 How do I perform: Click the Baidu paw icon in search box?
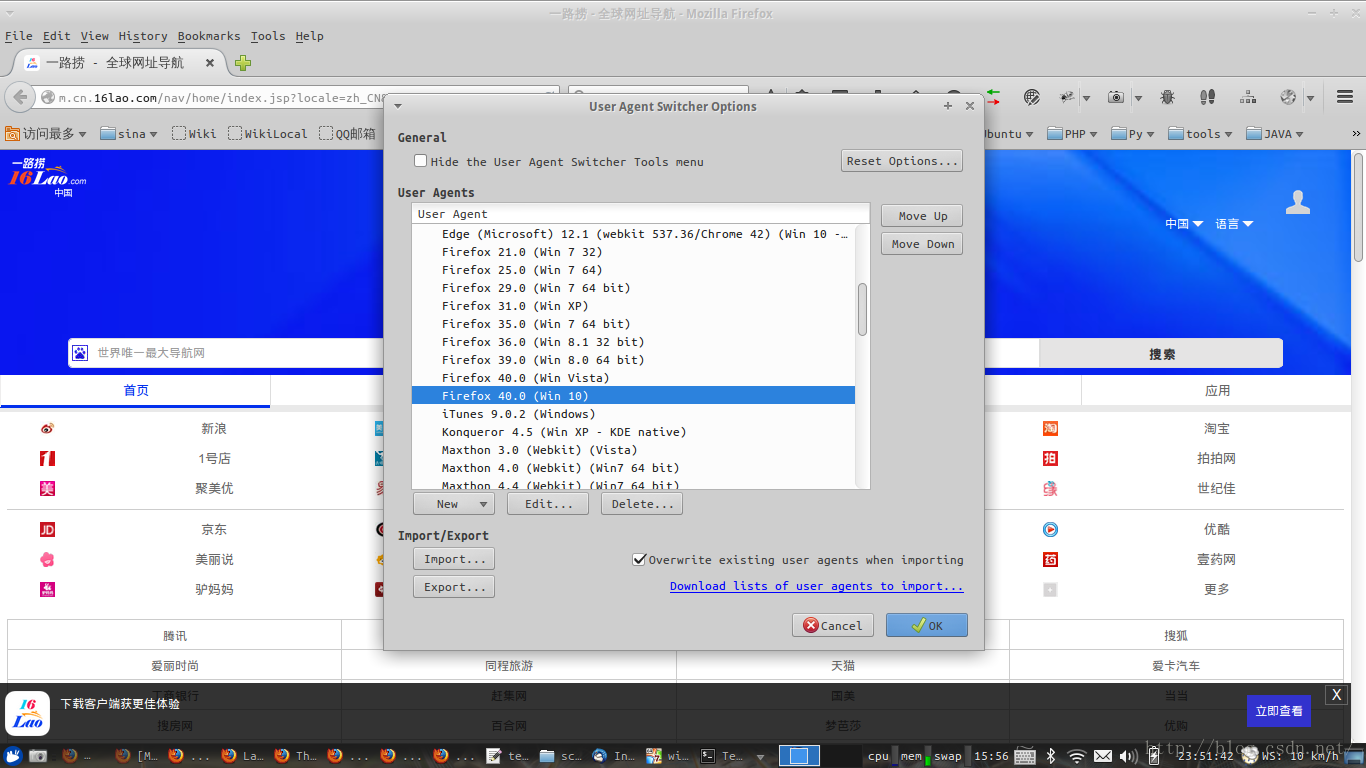[80, 353]
